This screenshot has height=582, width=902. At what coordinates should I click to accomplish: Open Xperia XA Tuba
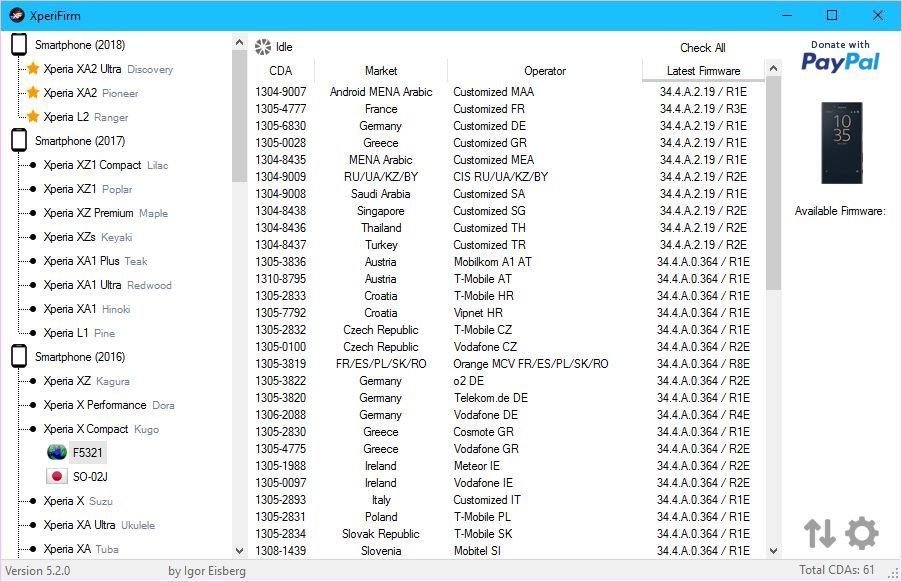[81, 549]
